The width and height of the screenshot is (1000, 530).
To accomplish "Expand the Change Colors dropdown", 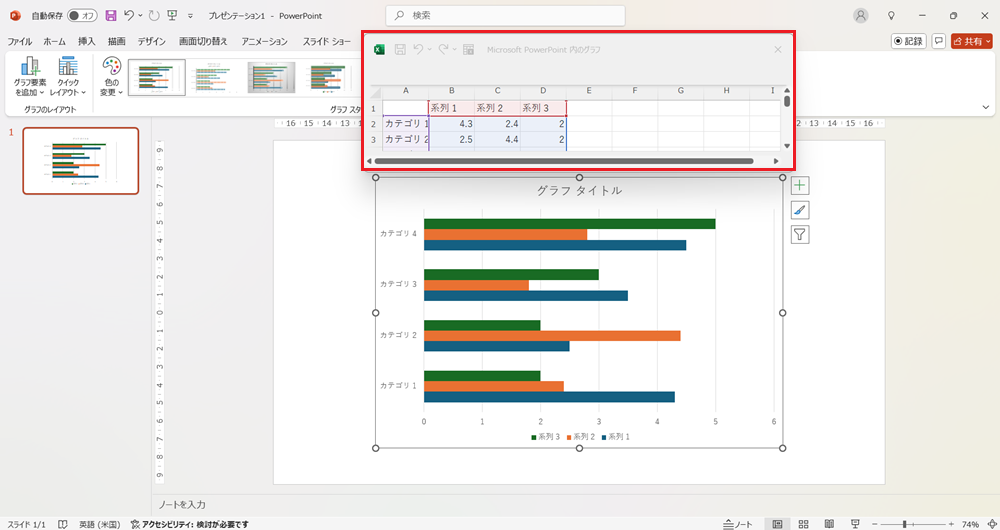I will click(x=111, y=77).
